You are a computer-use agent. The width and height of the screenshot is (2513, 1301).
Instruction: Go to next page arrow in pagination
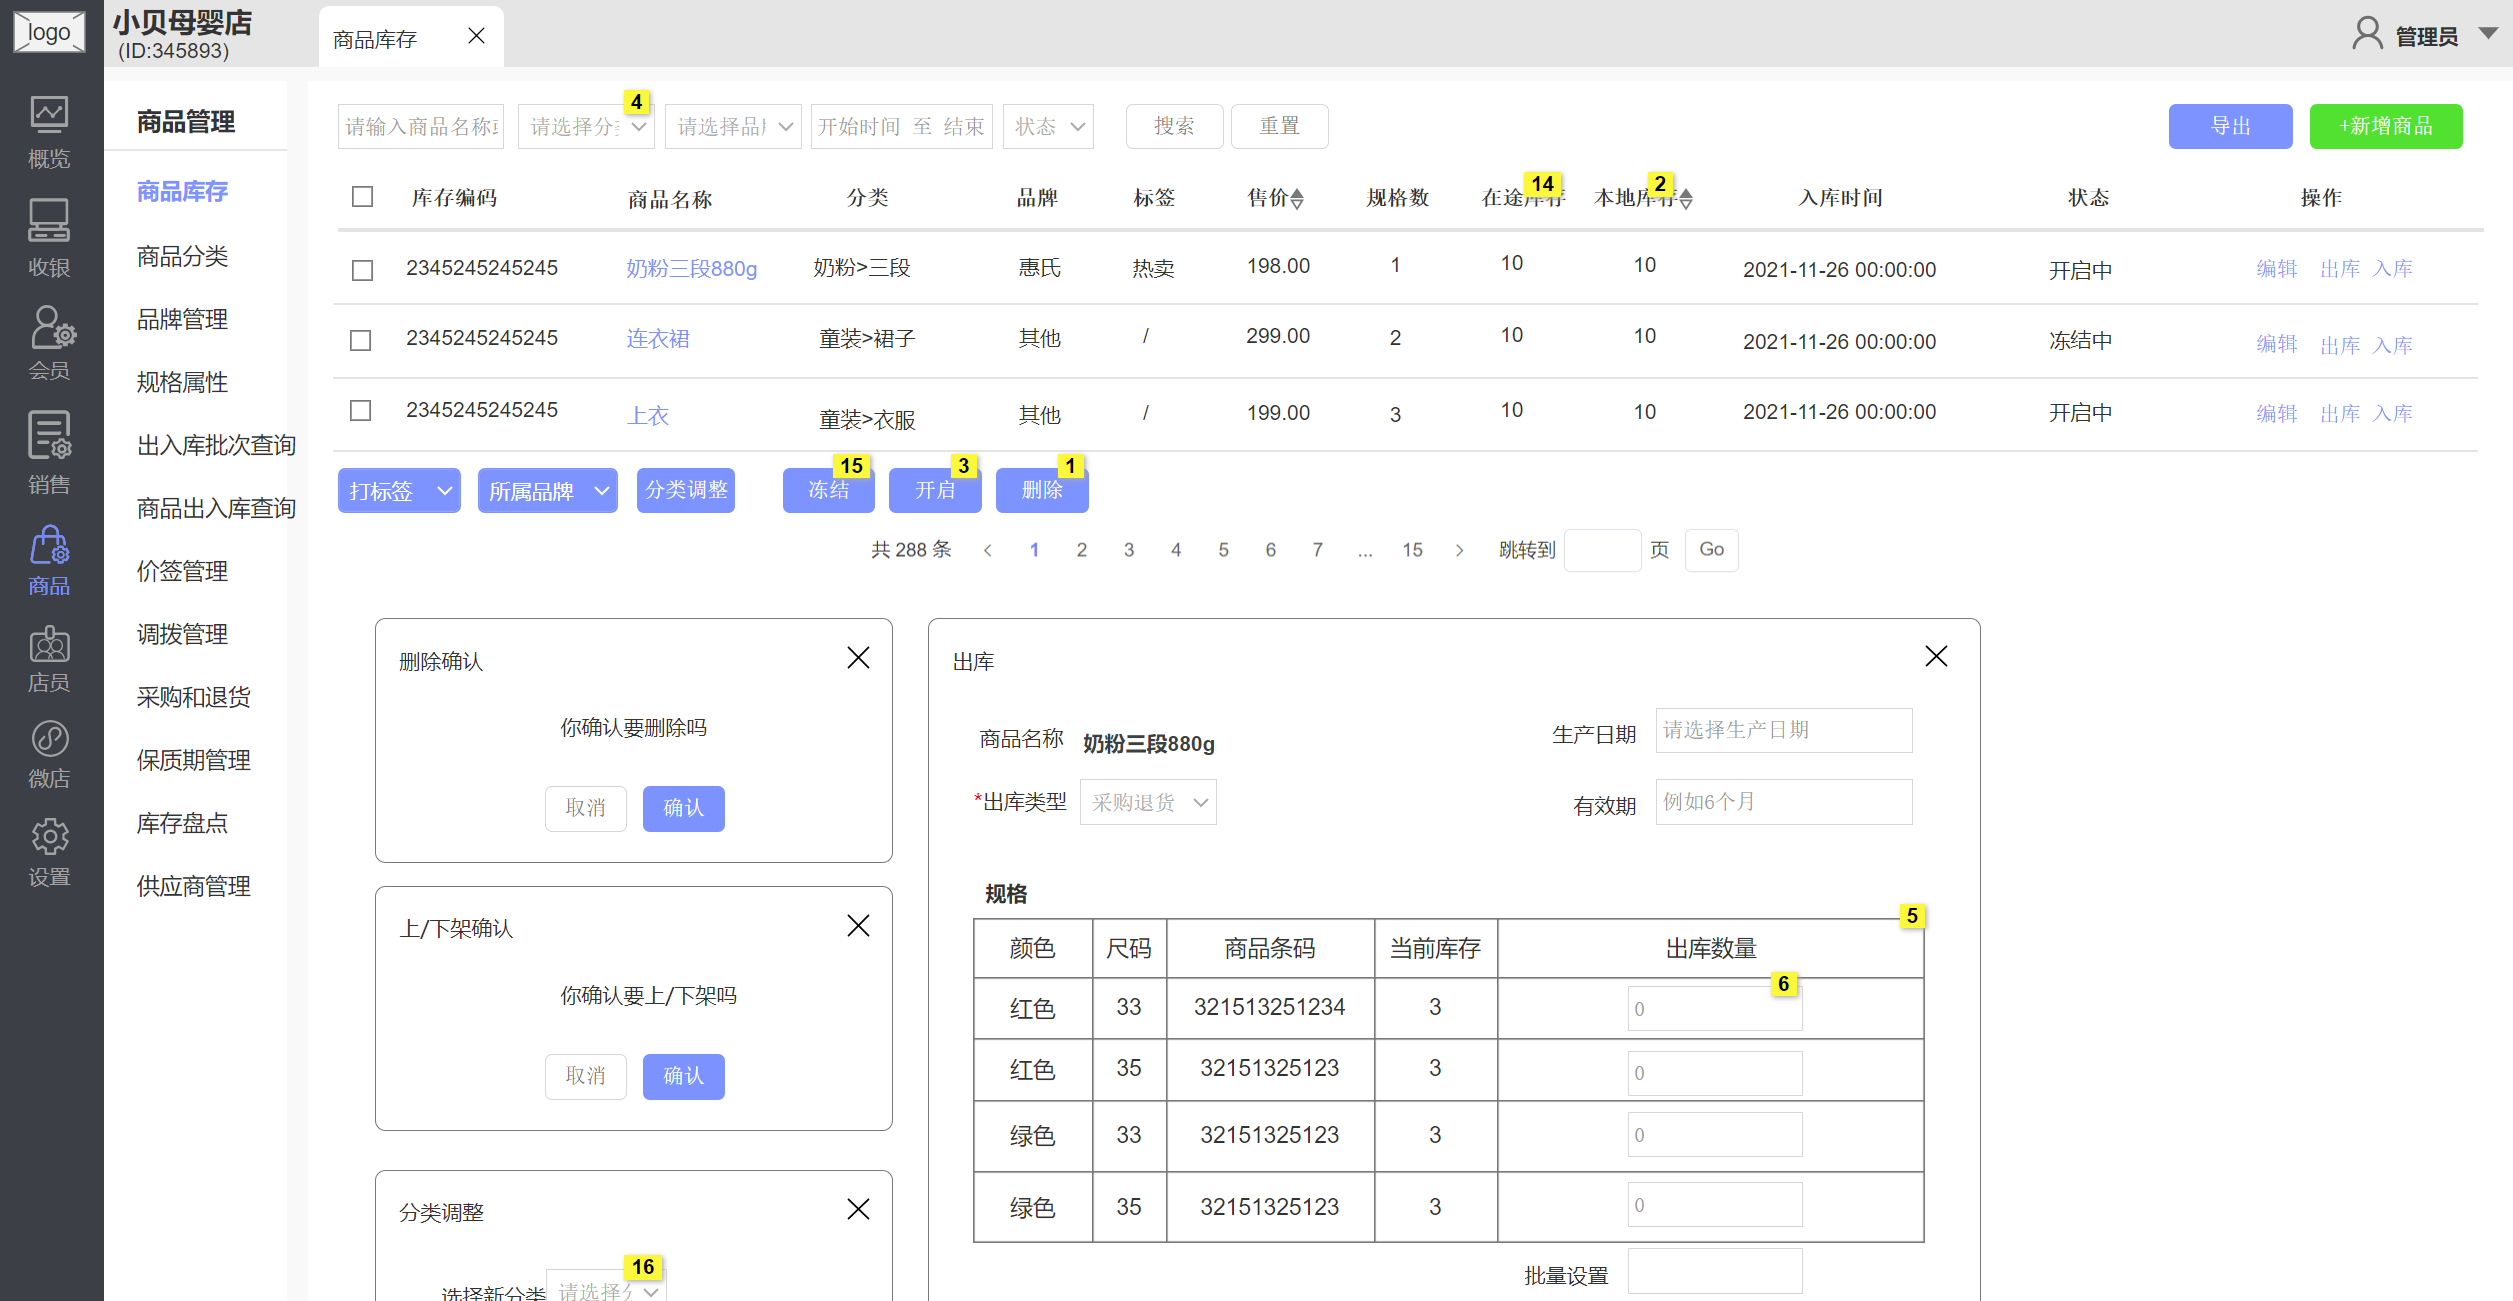tap(1459, 550)
